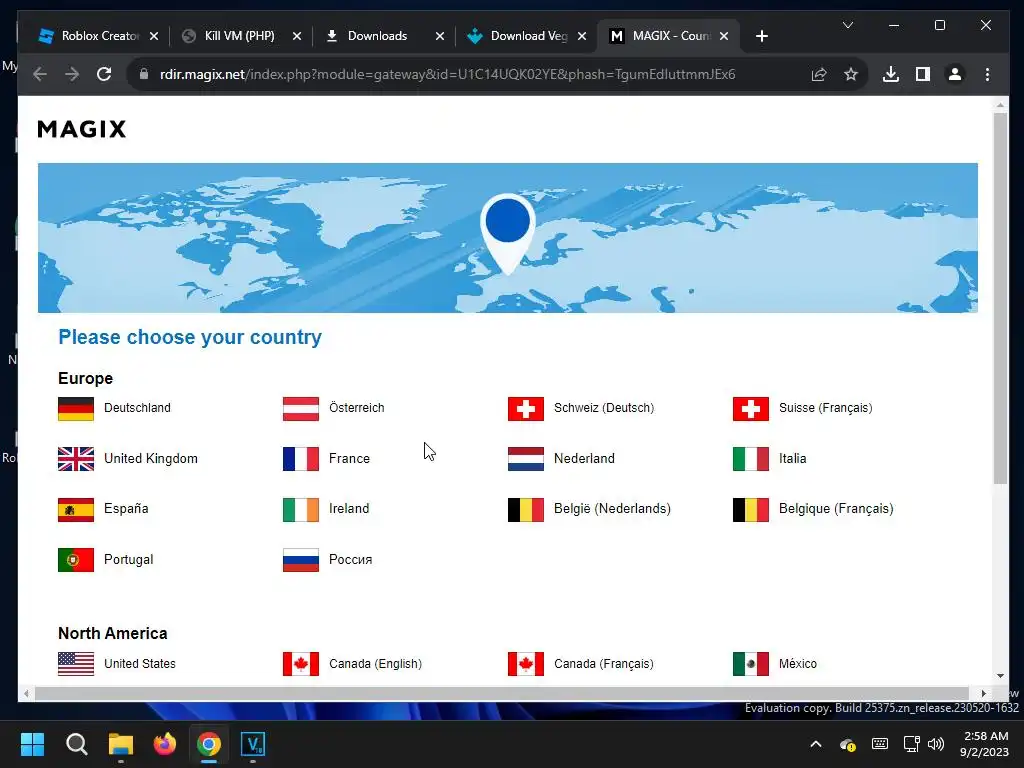Image resolution: width=1024 pixels, height=768 pixels.
Task: Select the España country link
Action: pos(126,509)
